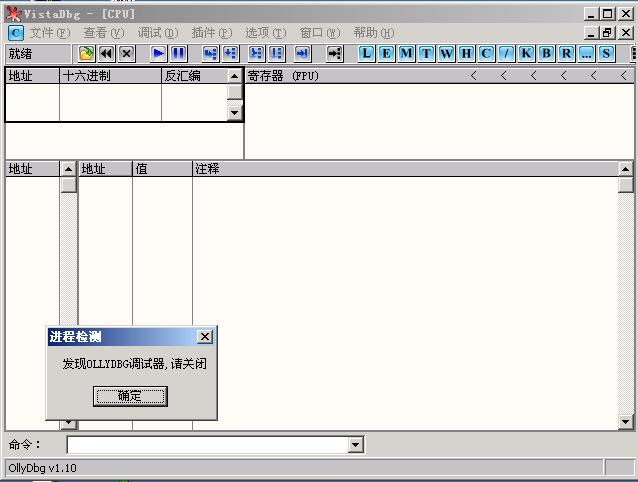The width and height of the screenshot is (638, 482).
Task: Run the program with the play icon
Action: pos(159,53)
